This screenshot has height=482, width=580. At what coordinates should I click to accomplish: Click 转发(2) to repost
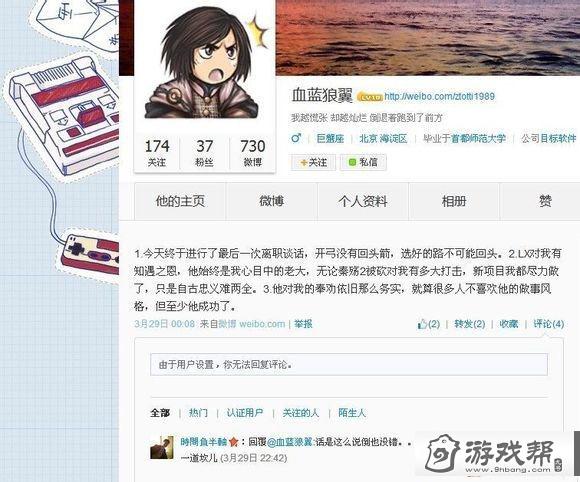(469, 324)
